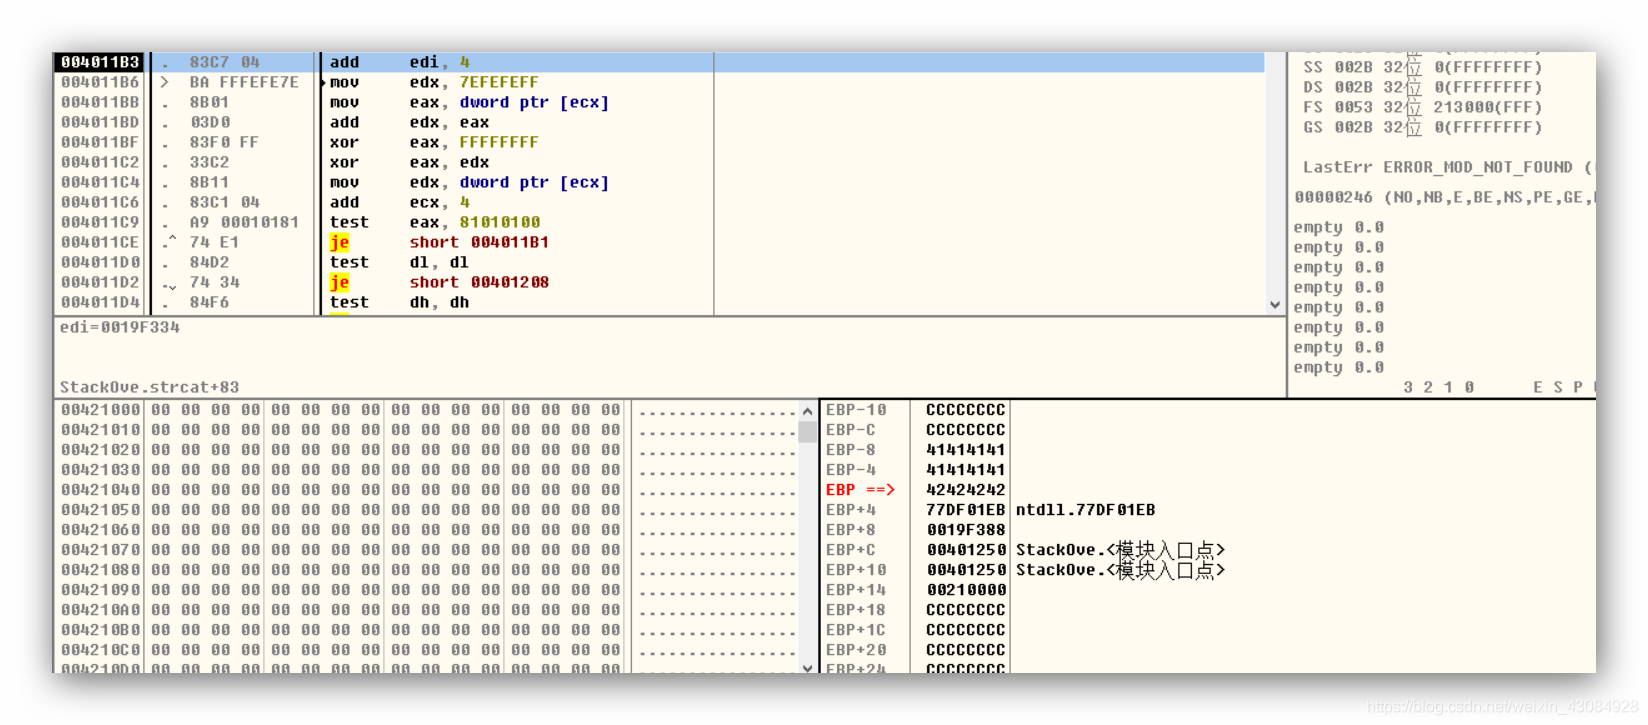Select dump address 00421090
Screen dimensions: 1648x725
100,590
